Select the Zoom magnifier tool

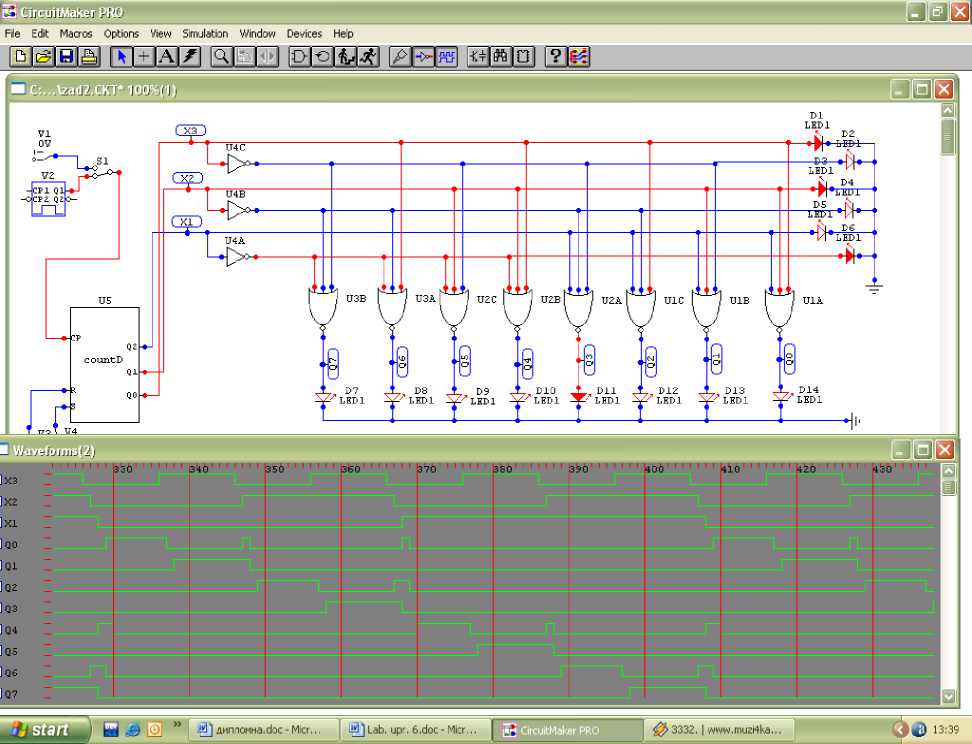tap(220, 57)
